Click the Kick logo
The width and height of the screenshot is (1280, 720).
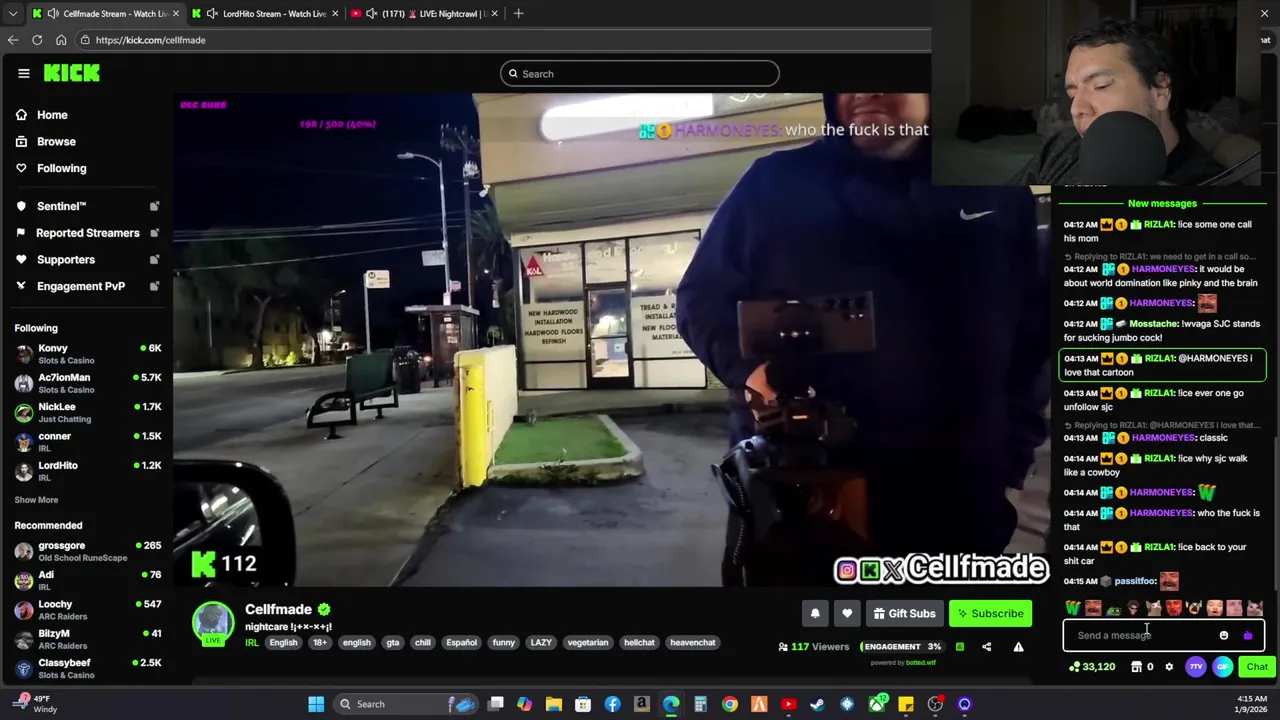tap(71, 73)
